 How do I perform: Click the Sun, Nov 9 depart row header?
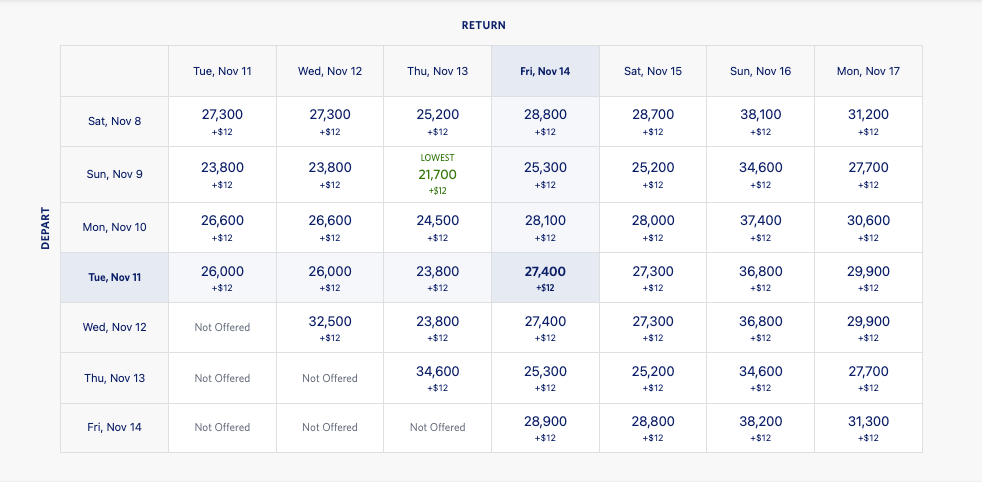114,174
